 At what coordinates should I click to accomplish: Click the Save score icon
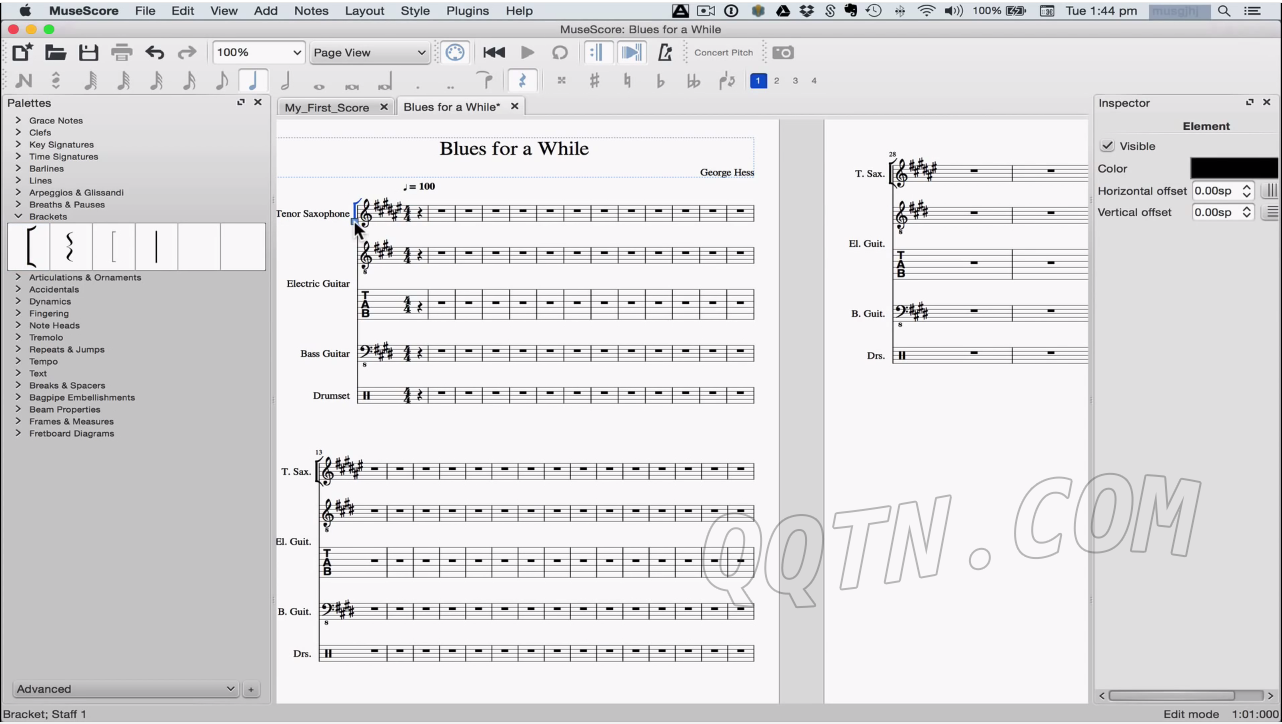pyautogui.click(x=88, y=53)
